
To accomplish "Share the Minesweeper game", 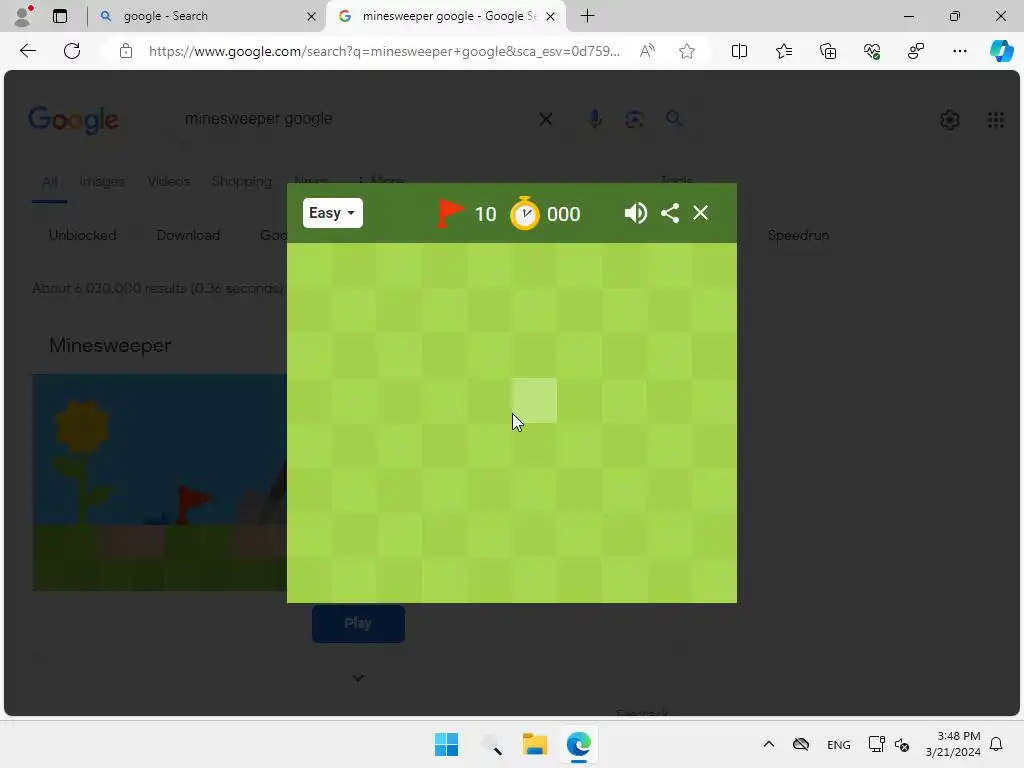I will (670, 213).
